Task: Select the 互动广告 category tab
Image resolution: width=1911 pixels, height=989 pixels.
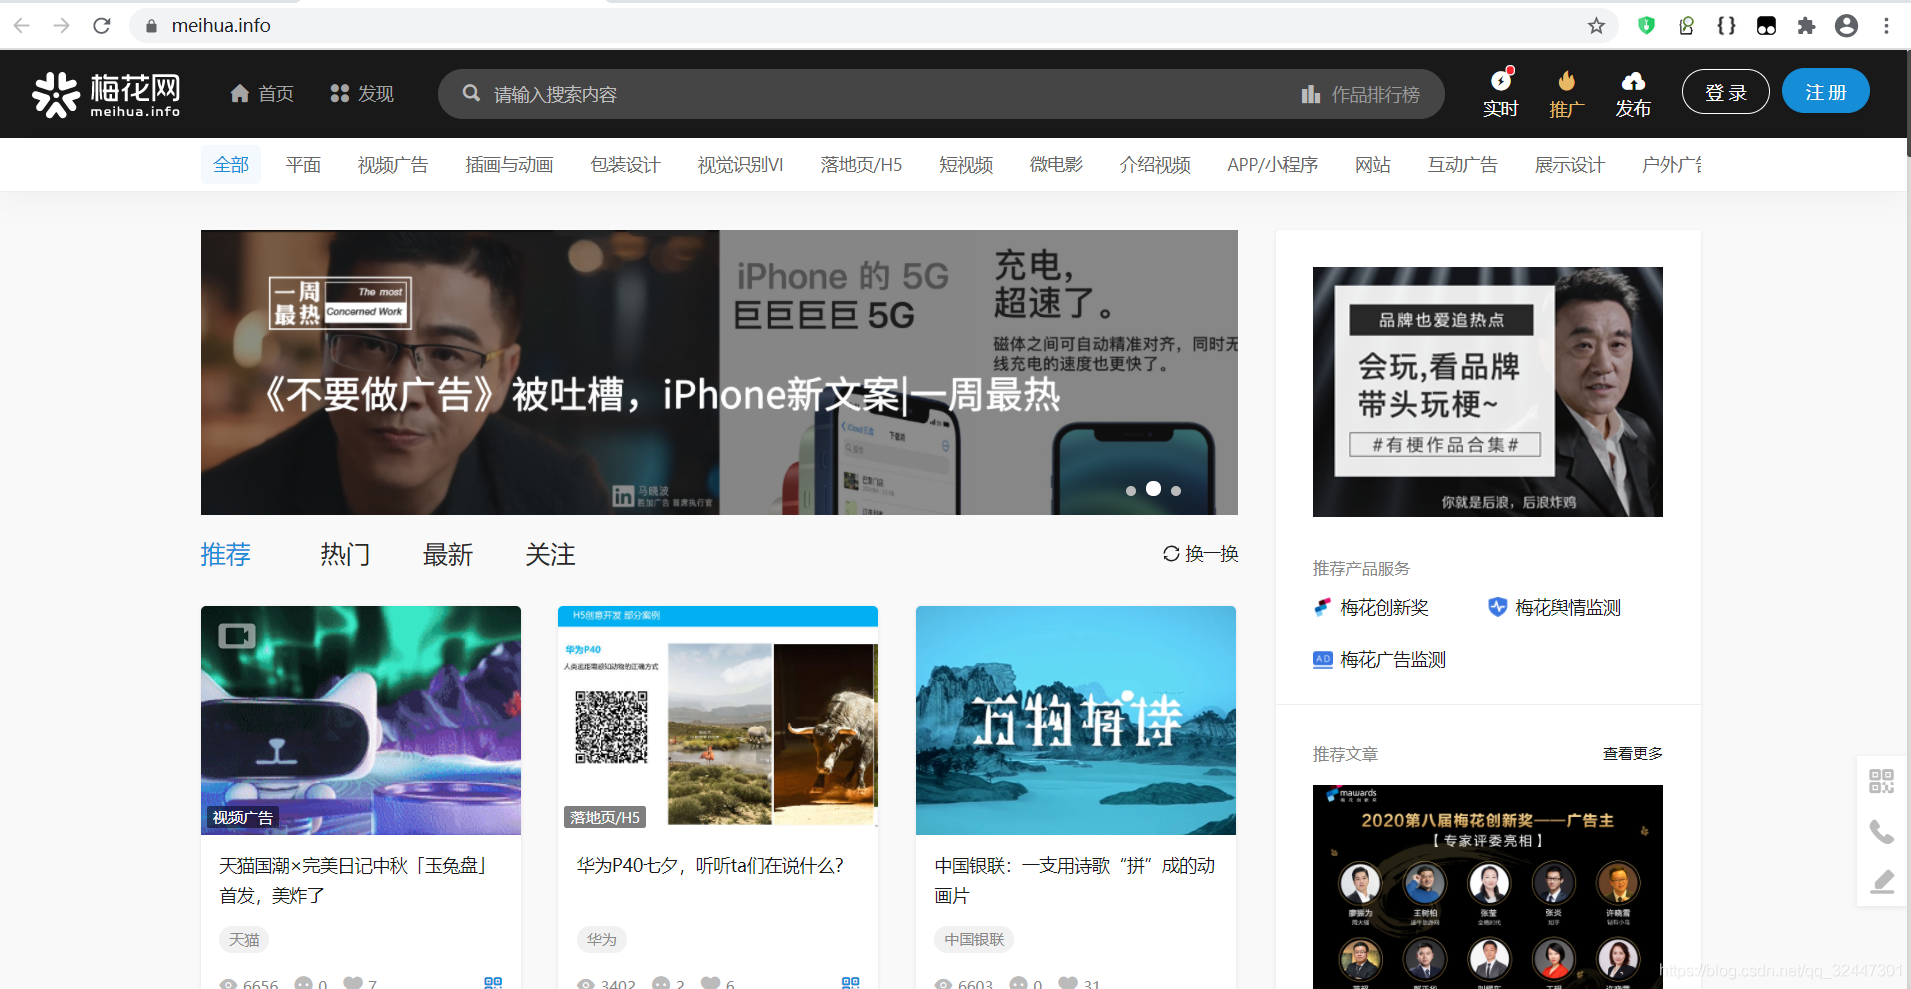Action: tap(1462, 165)
